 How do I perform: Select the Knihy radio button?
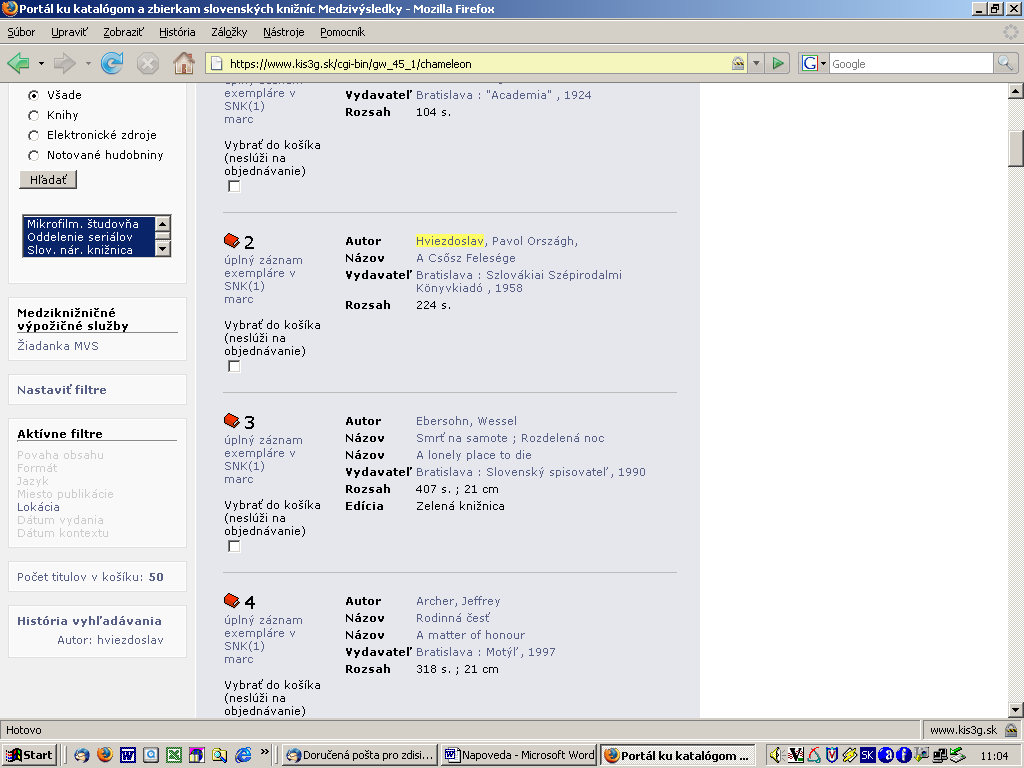pyautogui.click(x=34, y=115)
